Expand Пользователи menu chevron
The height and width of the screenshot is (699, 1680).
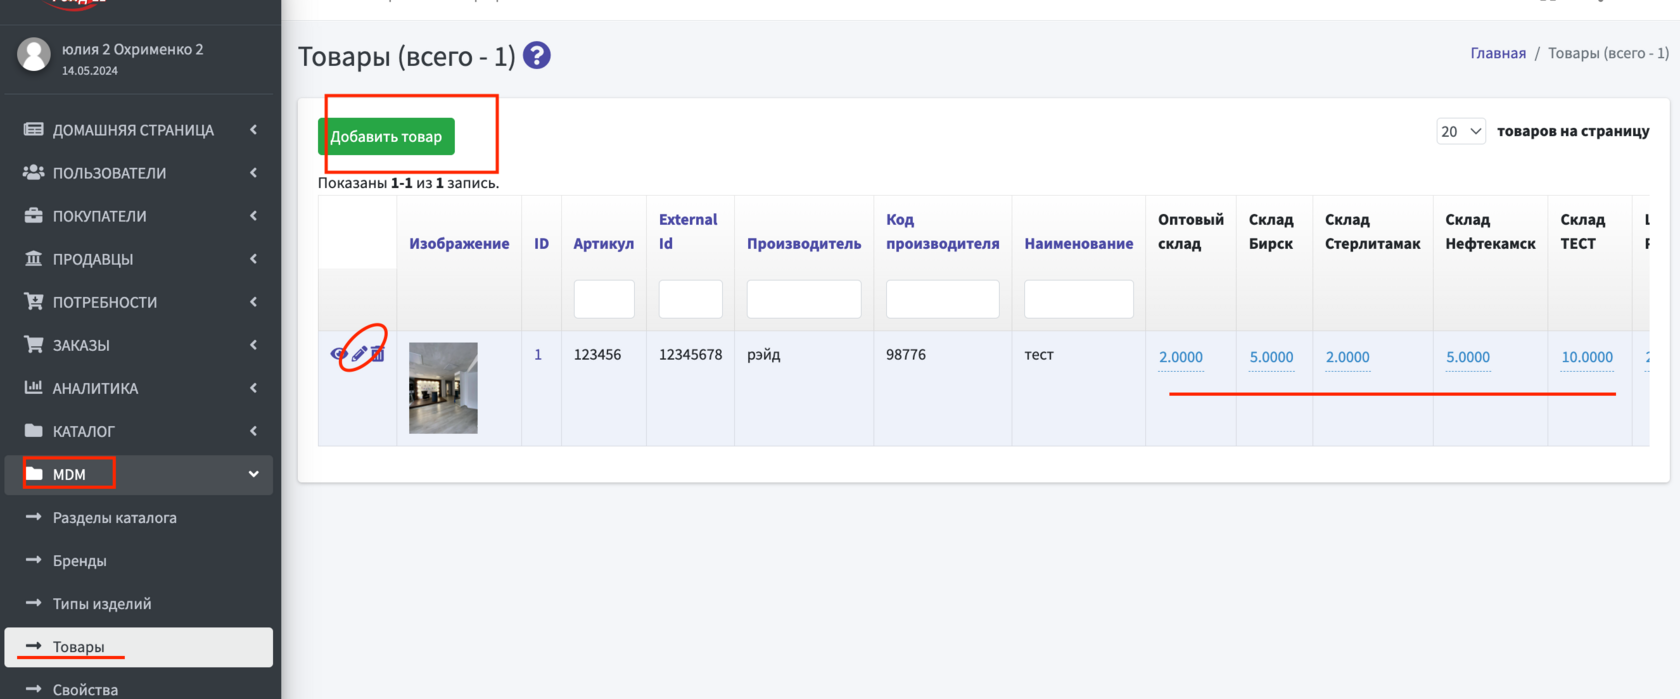(253, 173)
